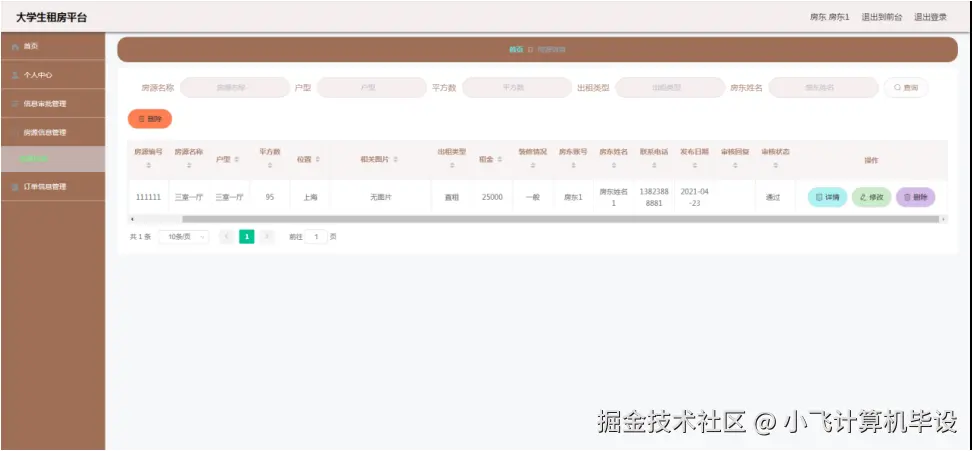Click the 大学生租房平台 title
Viewport: 973px width, 451px height.
[52, 17]
